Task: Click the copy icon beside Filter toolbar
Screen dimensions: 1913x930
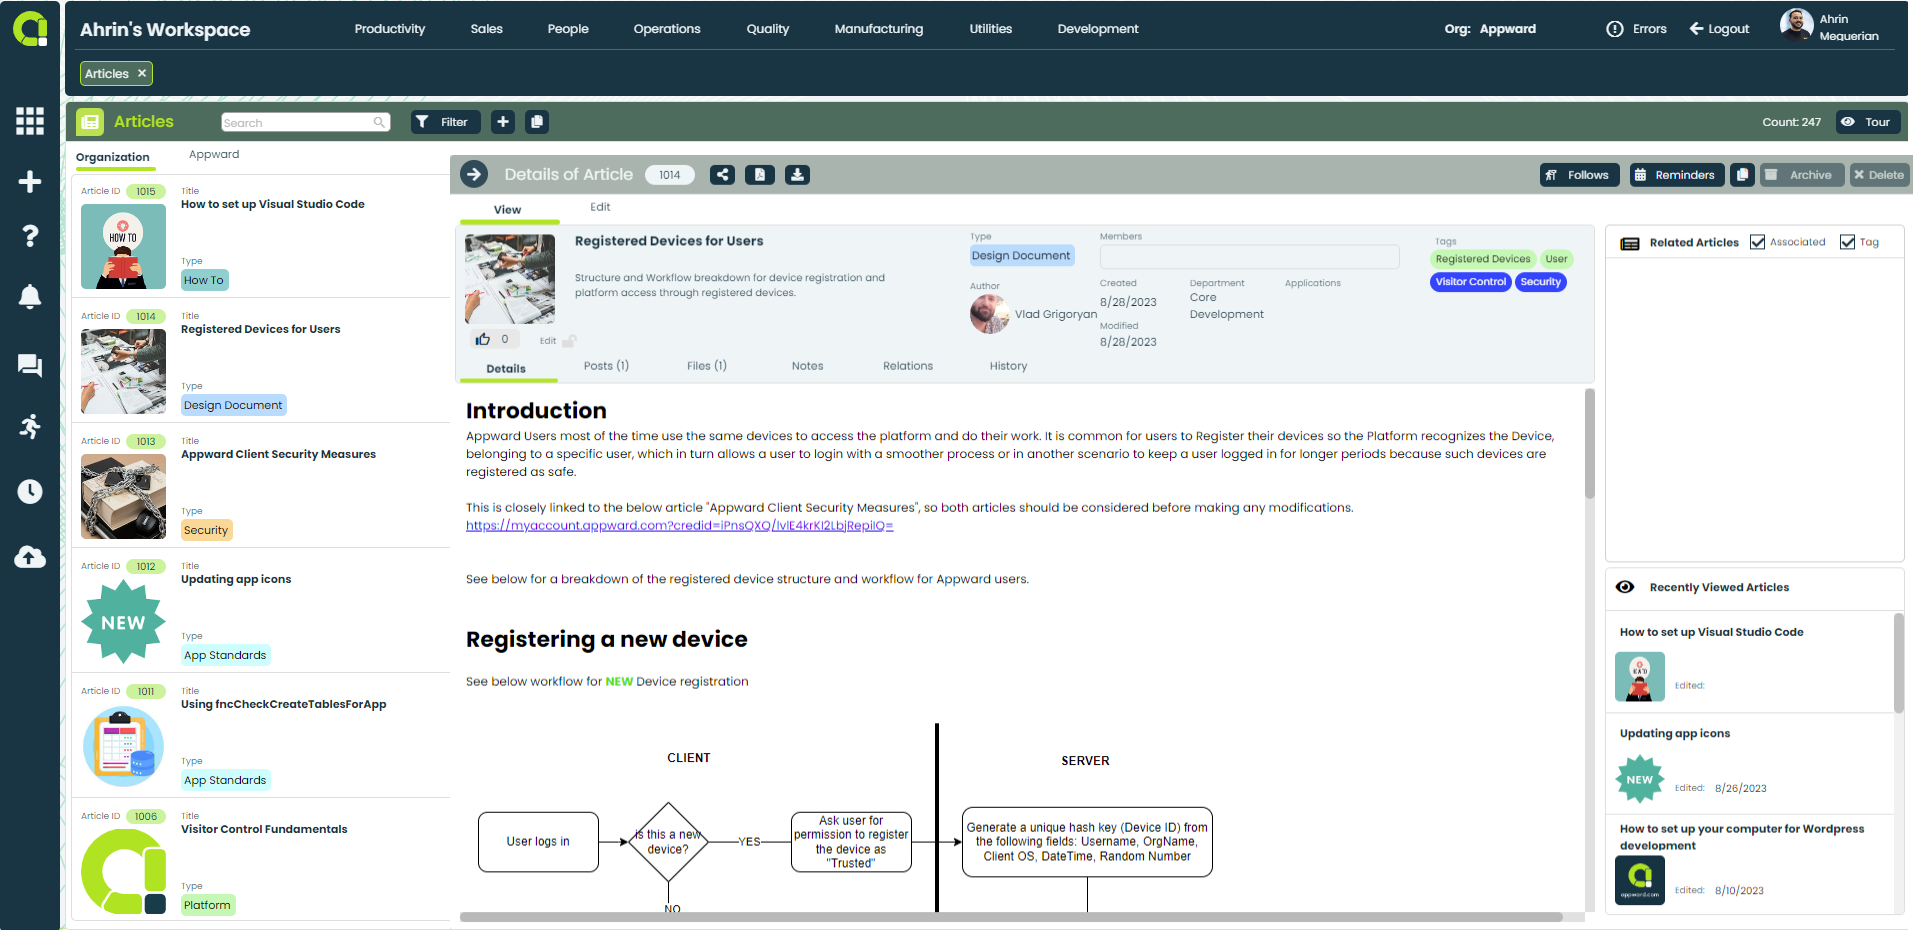Action: click(537, 122)
